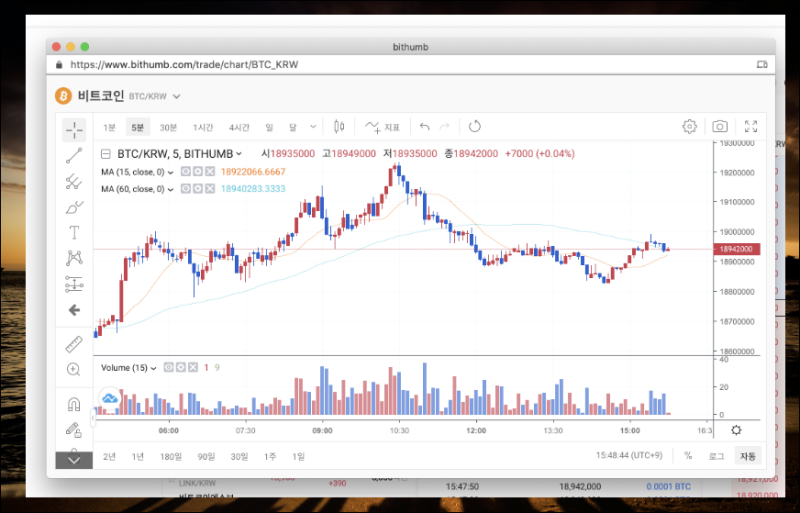The width and height of the screenshot is (800, 513).
Task: Hide the Volume indicator with eye icon
Action: tap(168, 368)
